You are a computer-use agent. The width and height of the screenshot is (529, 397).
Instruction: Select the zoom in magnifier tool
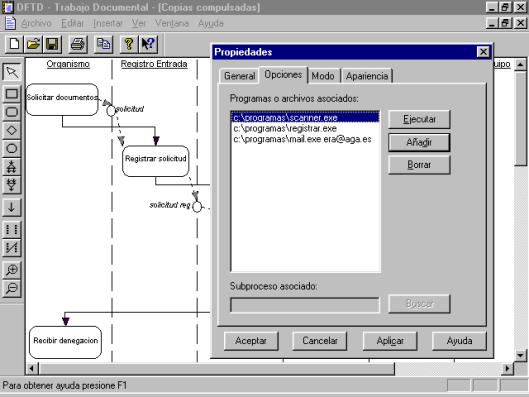pos(12,270)
